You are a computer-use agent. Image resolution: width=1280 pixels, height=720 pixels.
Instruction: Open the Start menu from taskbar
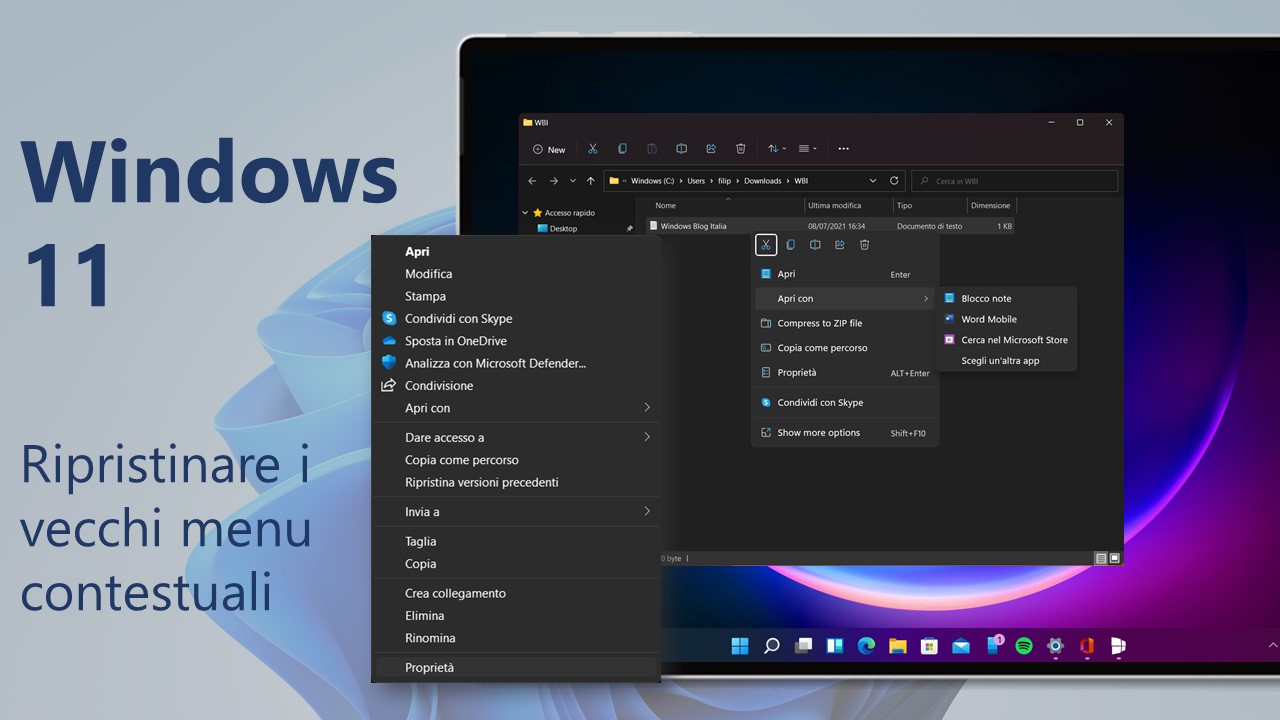click(x=740, y=646)
